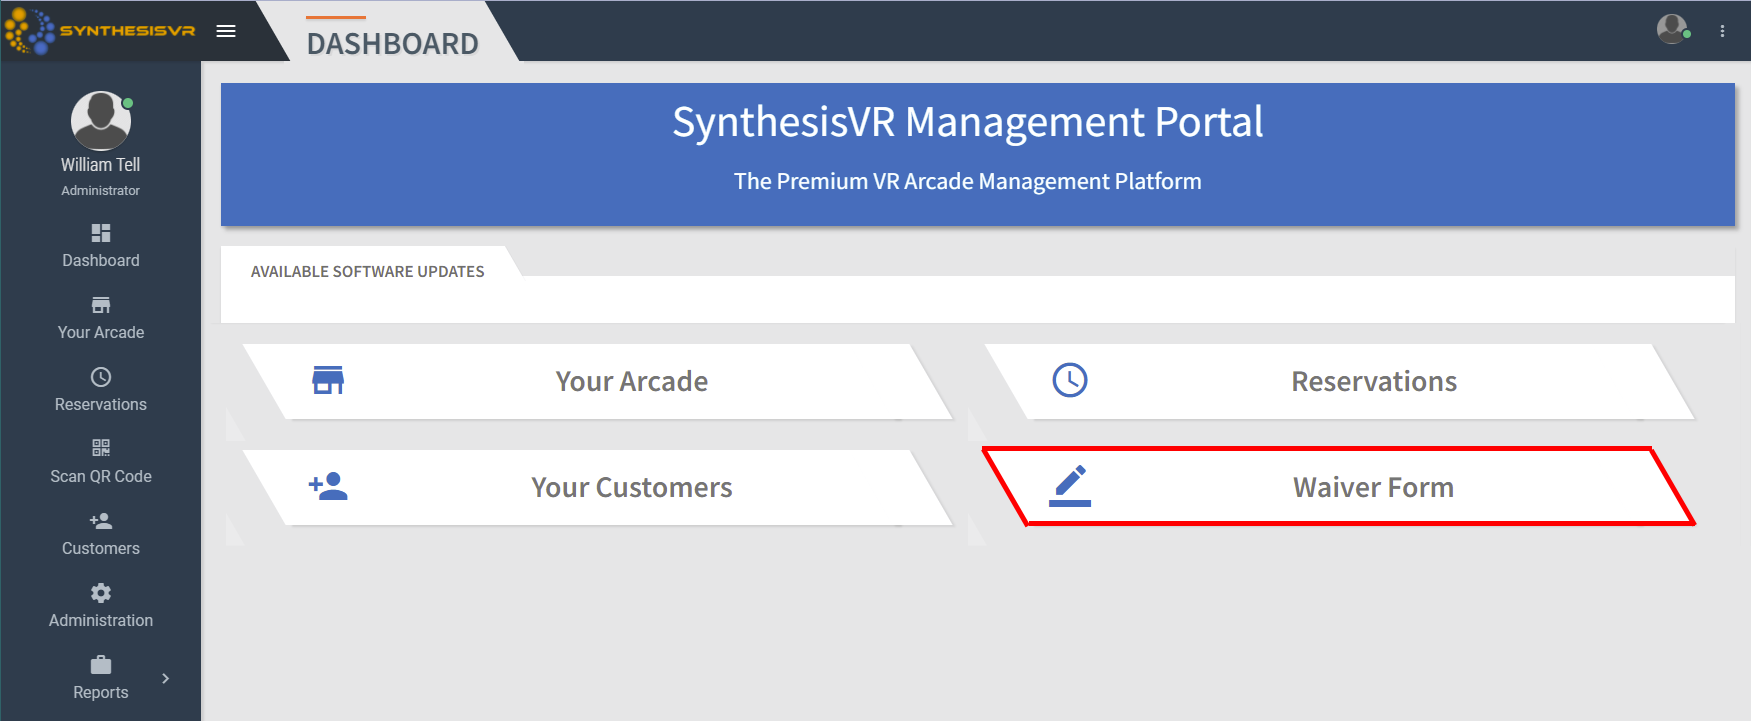Click the Reports briefcase icon in sidebar
The width and height of the screenshot is (1751, 721).
pos(101,665)
